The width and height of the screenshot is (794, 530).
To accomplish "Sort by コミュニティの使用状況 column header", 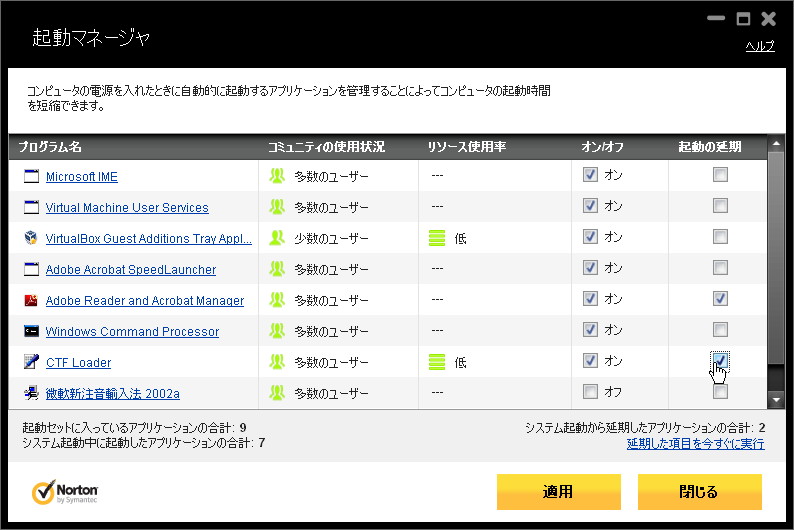I will coord(327,147).
